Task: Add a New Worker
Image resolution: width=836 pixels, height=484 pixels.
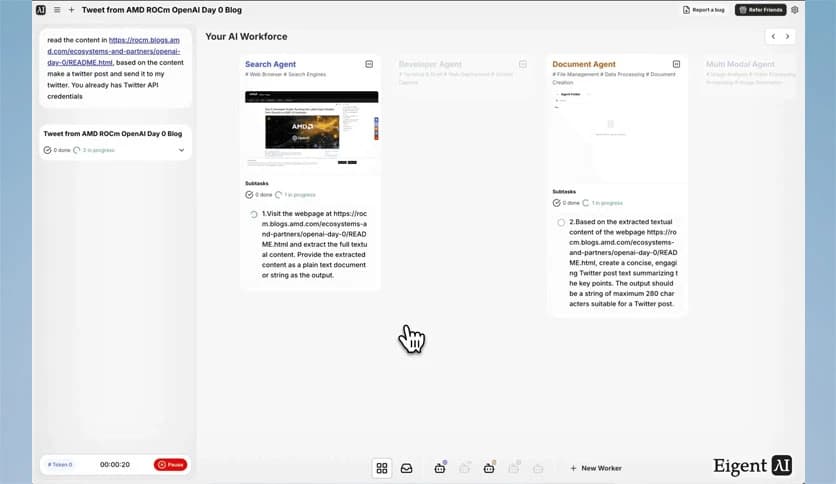Action: [x=596, y=468]
